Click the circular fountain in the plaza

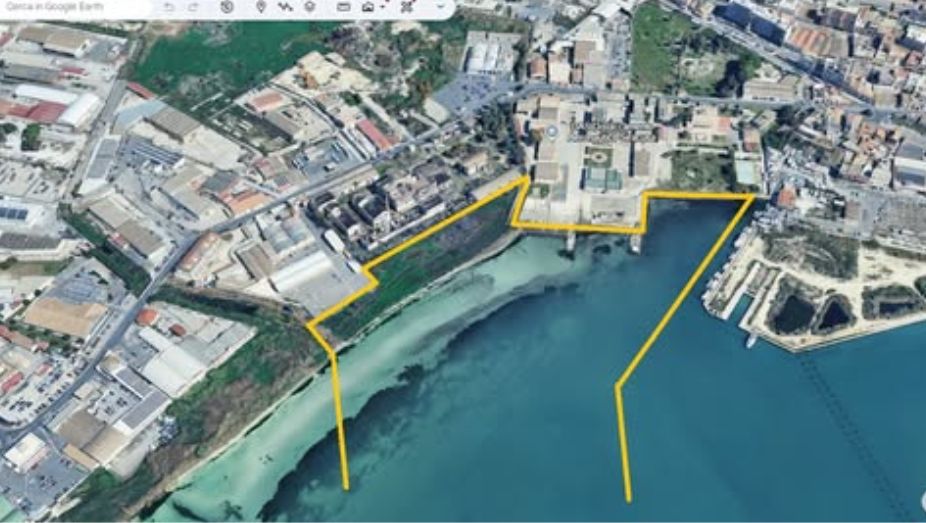coord(552,131)
